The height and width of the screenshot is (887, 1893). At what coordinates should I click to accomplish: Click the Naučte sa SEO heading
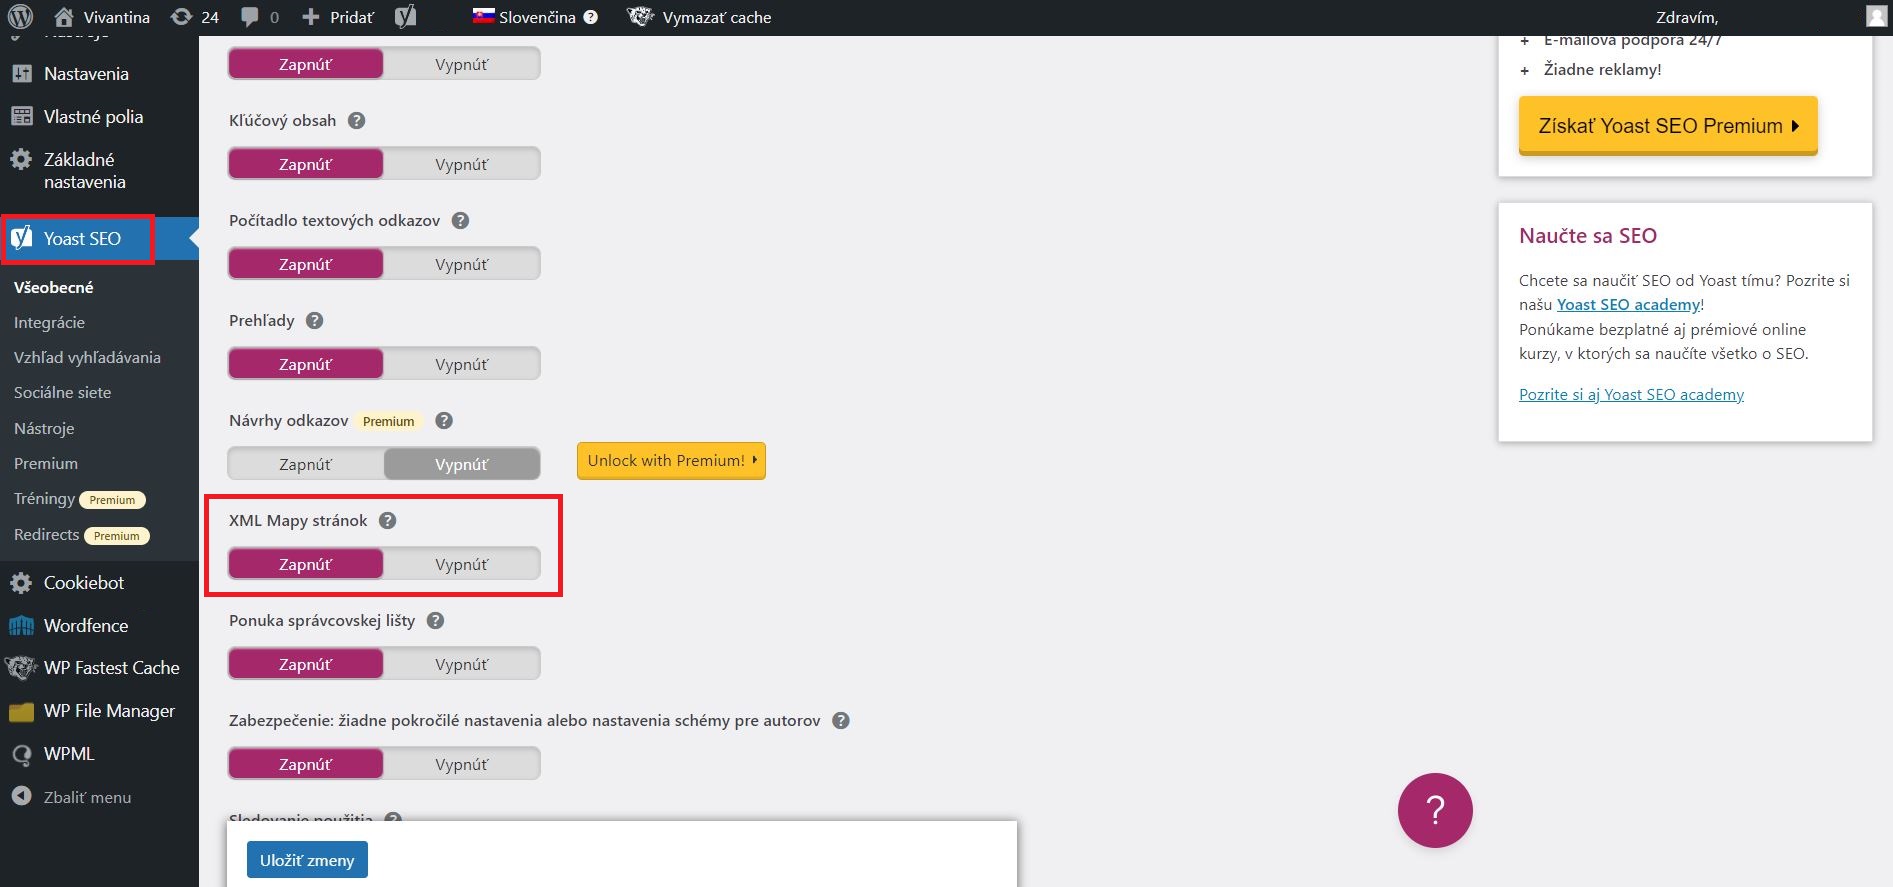pos(1588,236)
